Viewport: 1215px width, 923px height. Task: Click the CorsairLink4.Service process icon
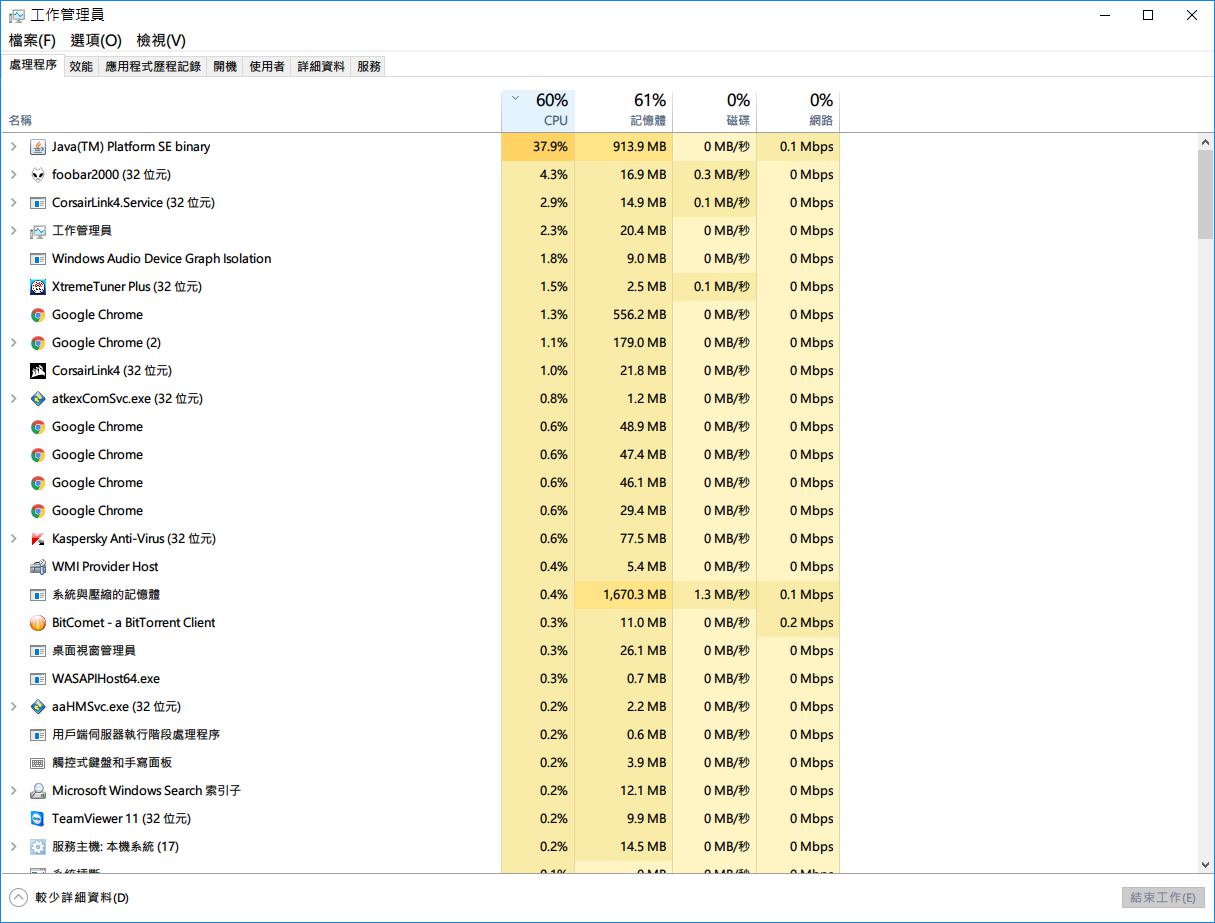coord(38,203)
